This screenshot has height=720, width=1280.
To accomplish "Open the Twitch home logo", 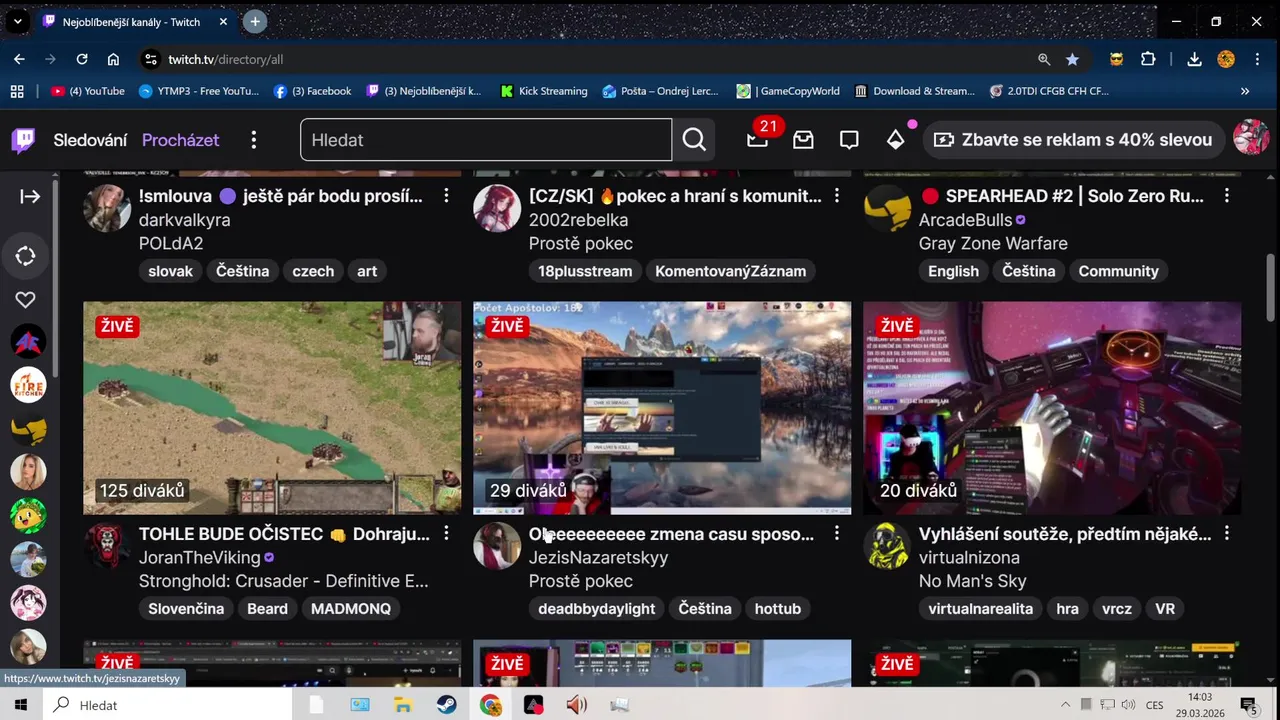I will tap(23, 140).
